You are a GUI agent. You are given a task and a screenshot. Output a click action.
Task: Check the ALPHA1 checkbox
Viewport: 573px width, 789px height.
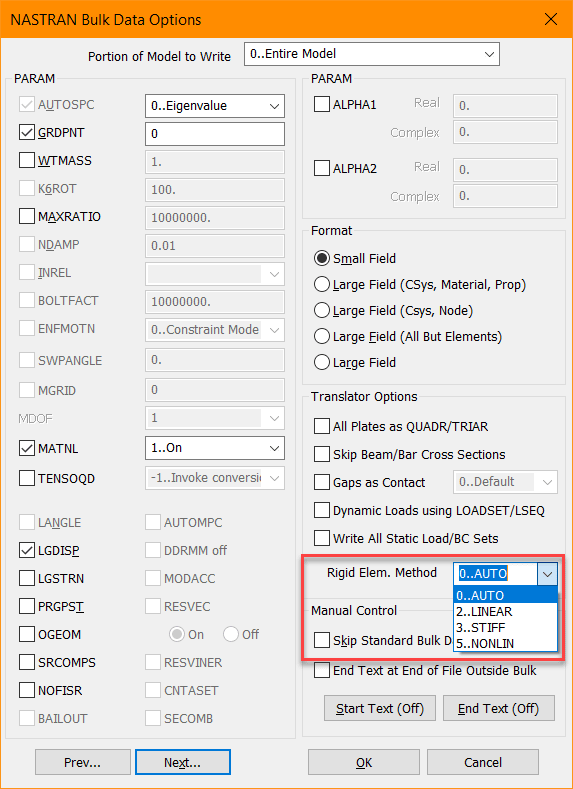[321, 105]
